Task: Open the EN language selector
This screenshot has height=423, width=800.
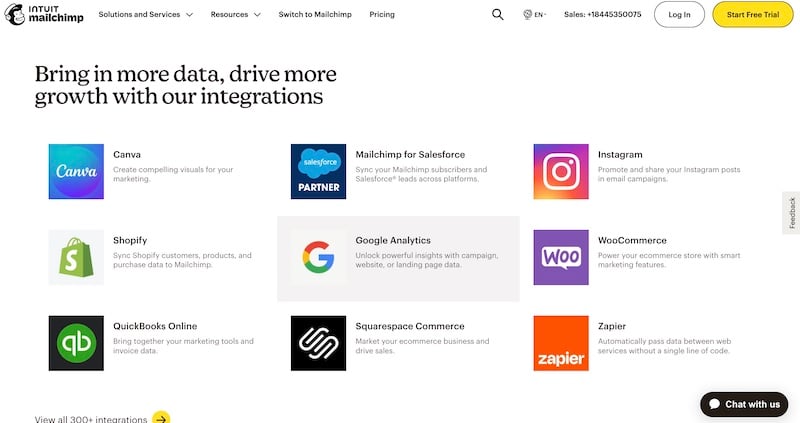Action: (x=540, y=14)
